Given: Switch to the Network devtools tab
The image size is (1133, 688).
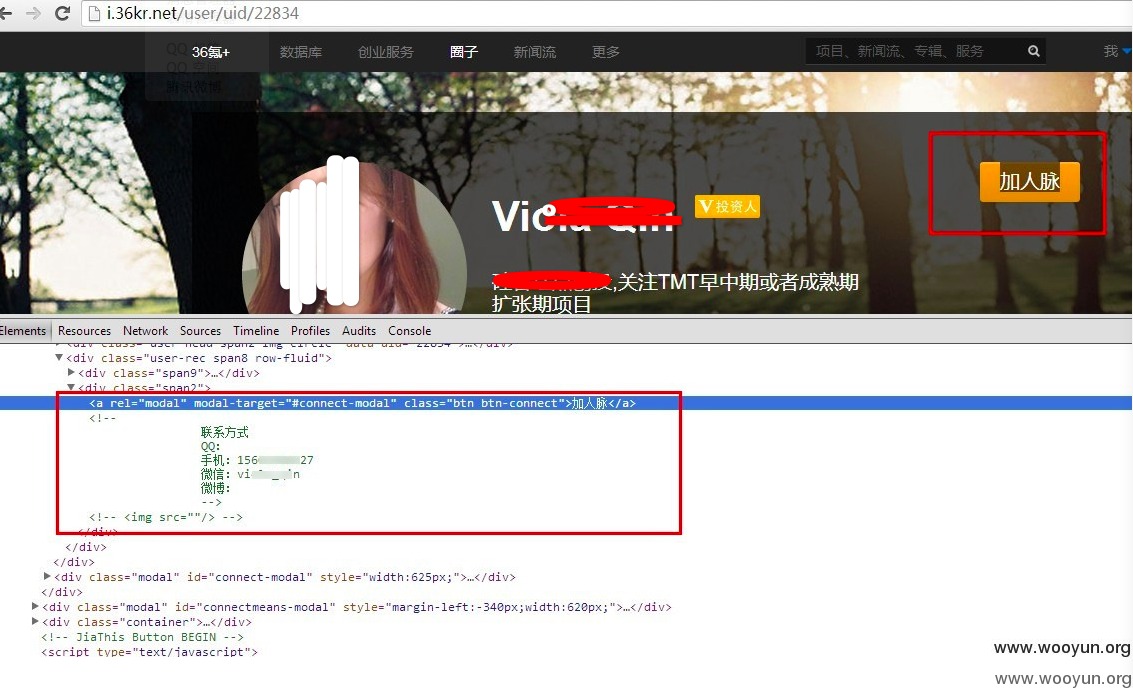Looking at the screenshot, I should 145,330.
